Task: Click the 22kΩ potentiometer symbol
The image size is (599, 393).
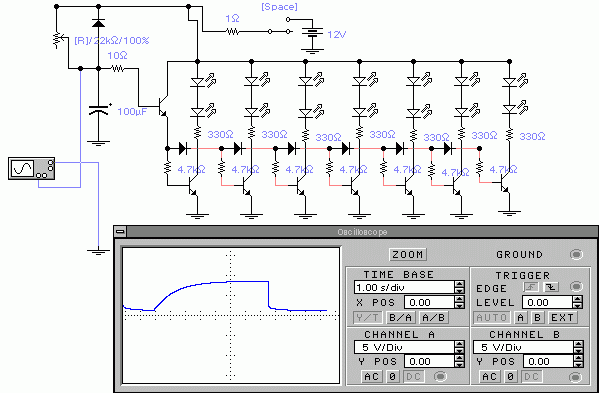Action: point(58,40)
